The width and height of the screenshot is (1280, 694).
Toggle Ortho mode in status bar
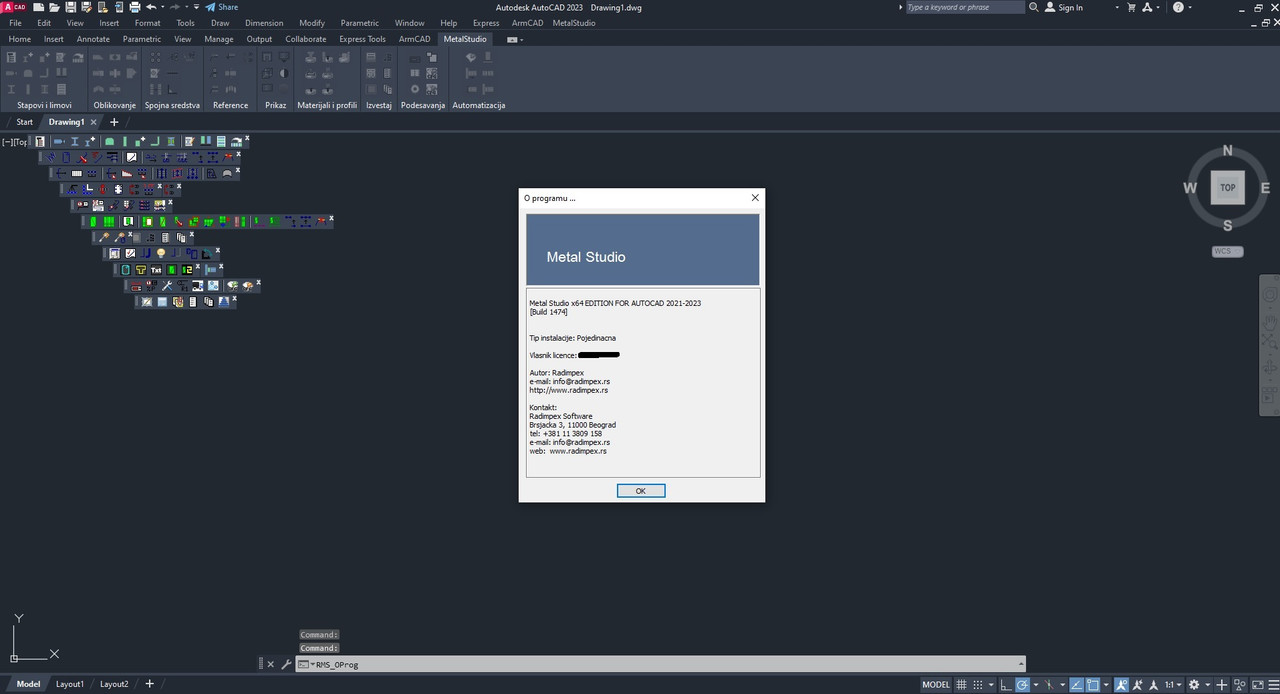tap(1006, 684)
